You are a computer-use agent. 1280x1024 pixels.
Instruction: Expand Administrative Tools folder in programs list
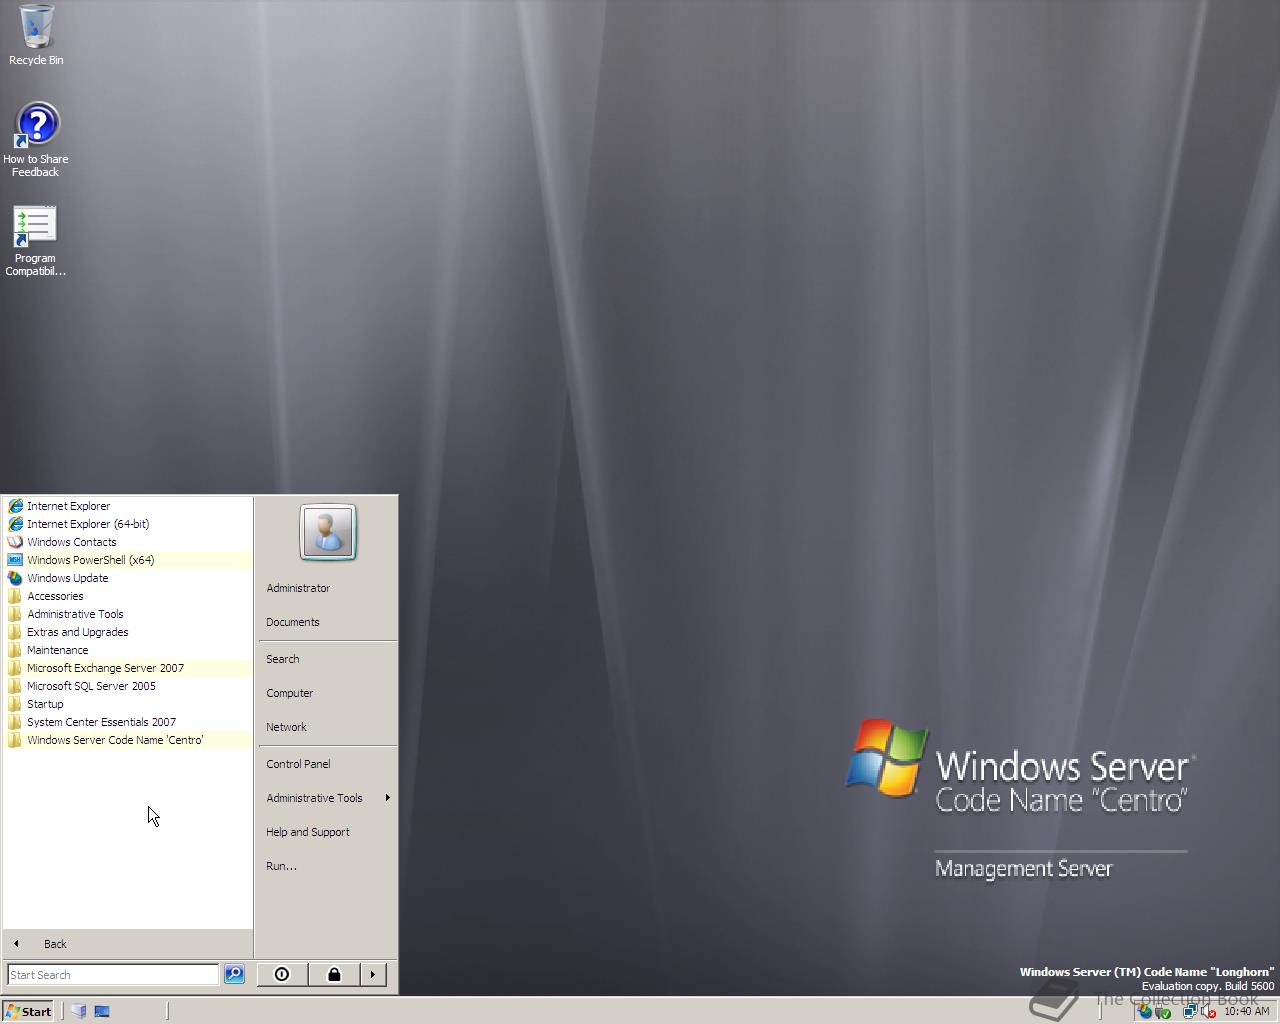(128, 614)
